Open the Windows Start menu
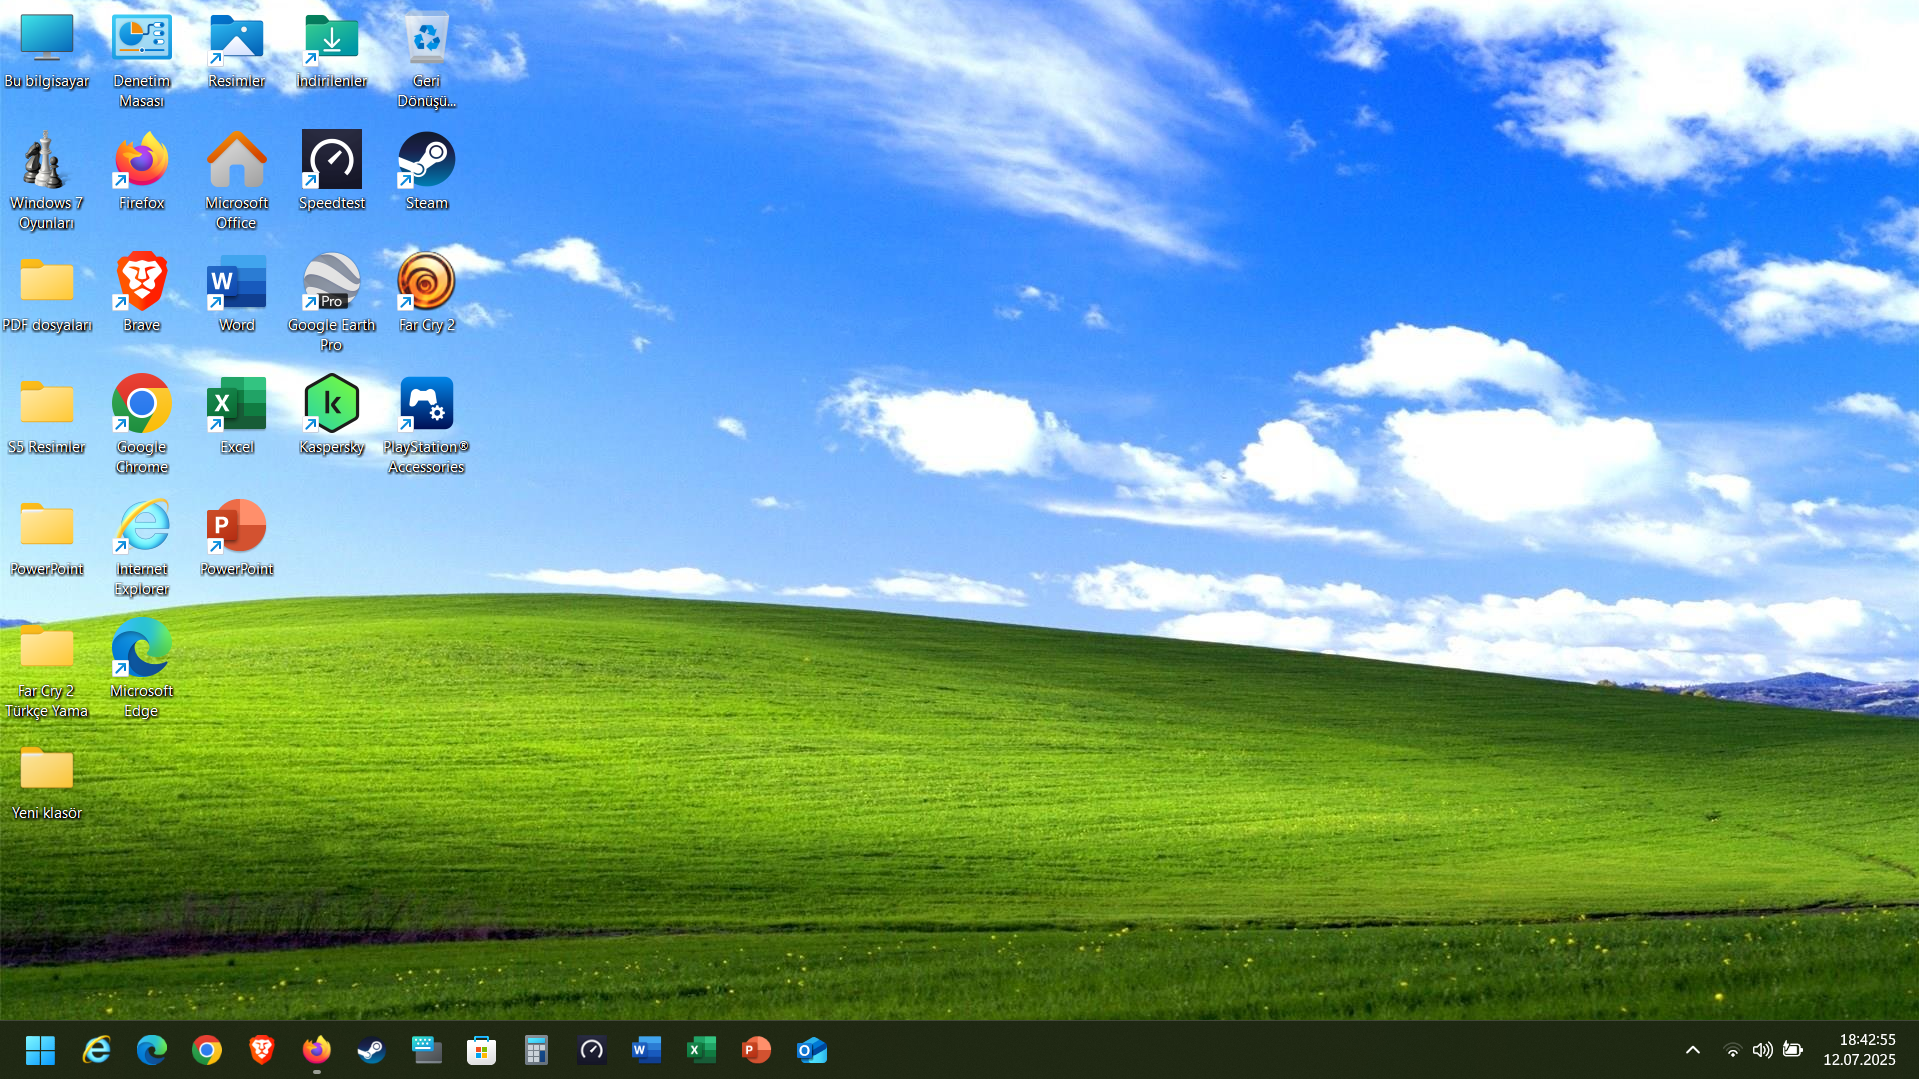1919x1079 pixels. coord(41,1050)
